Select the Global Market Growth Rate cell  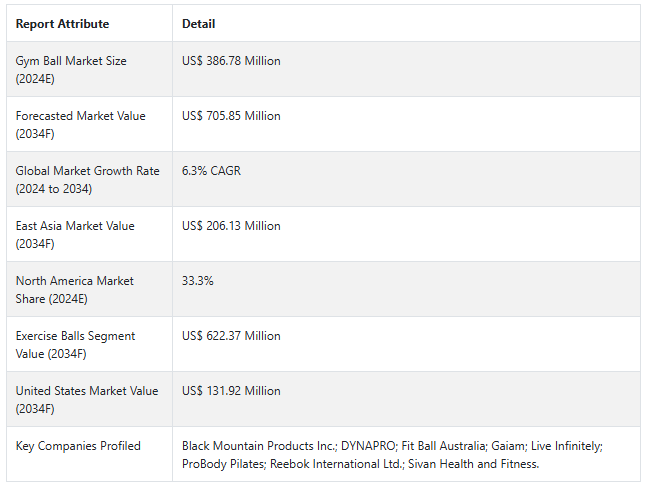click(87, 179)
